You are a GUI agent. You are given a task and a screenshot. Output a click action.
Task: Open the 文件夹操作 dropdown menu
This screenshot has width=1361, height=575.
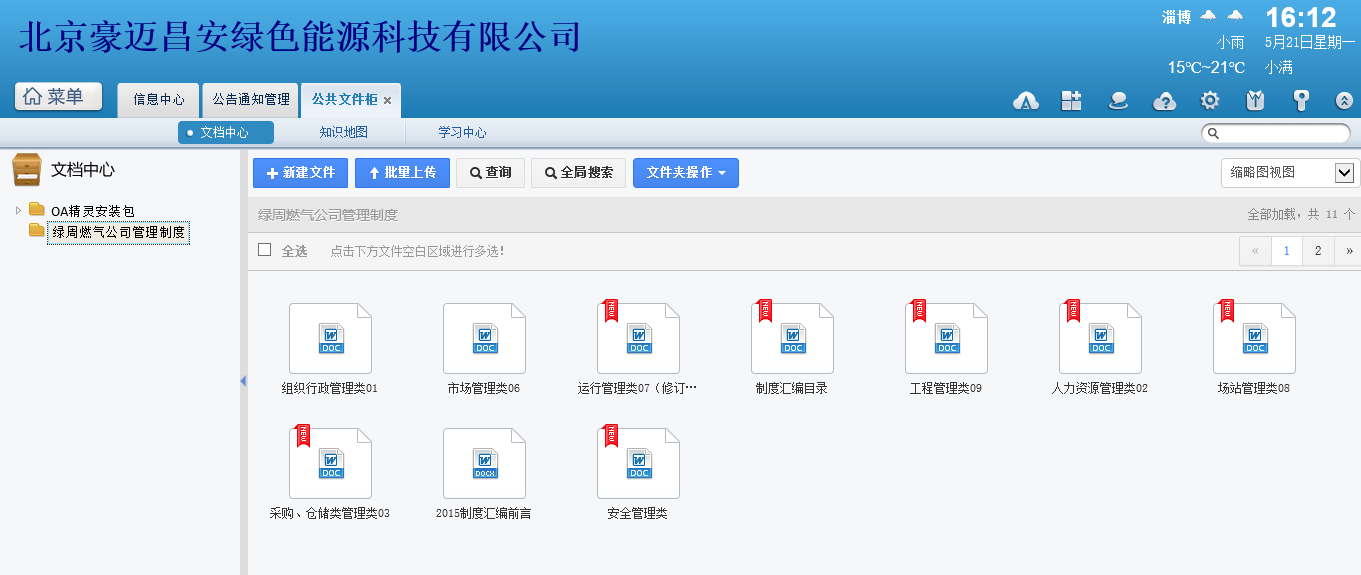(685, 172)
